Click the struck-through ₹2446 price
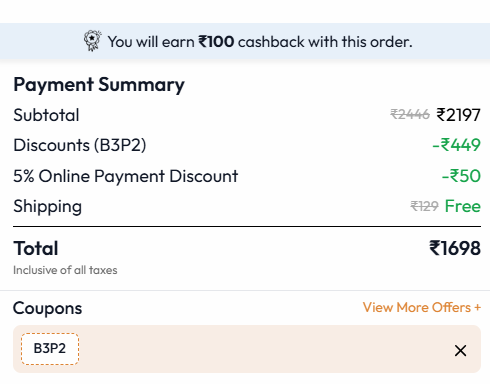Viewport: 490px width, 384px height. (410, 114)
